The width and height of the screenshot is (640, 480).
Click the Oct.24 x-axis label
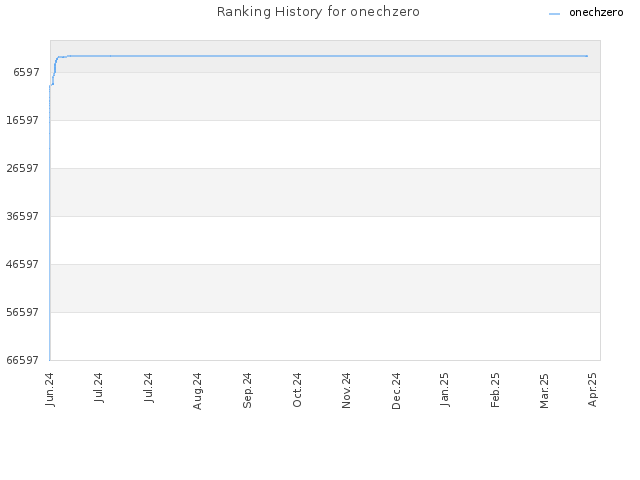(x=297, y=390)
